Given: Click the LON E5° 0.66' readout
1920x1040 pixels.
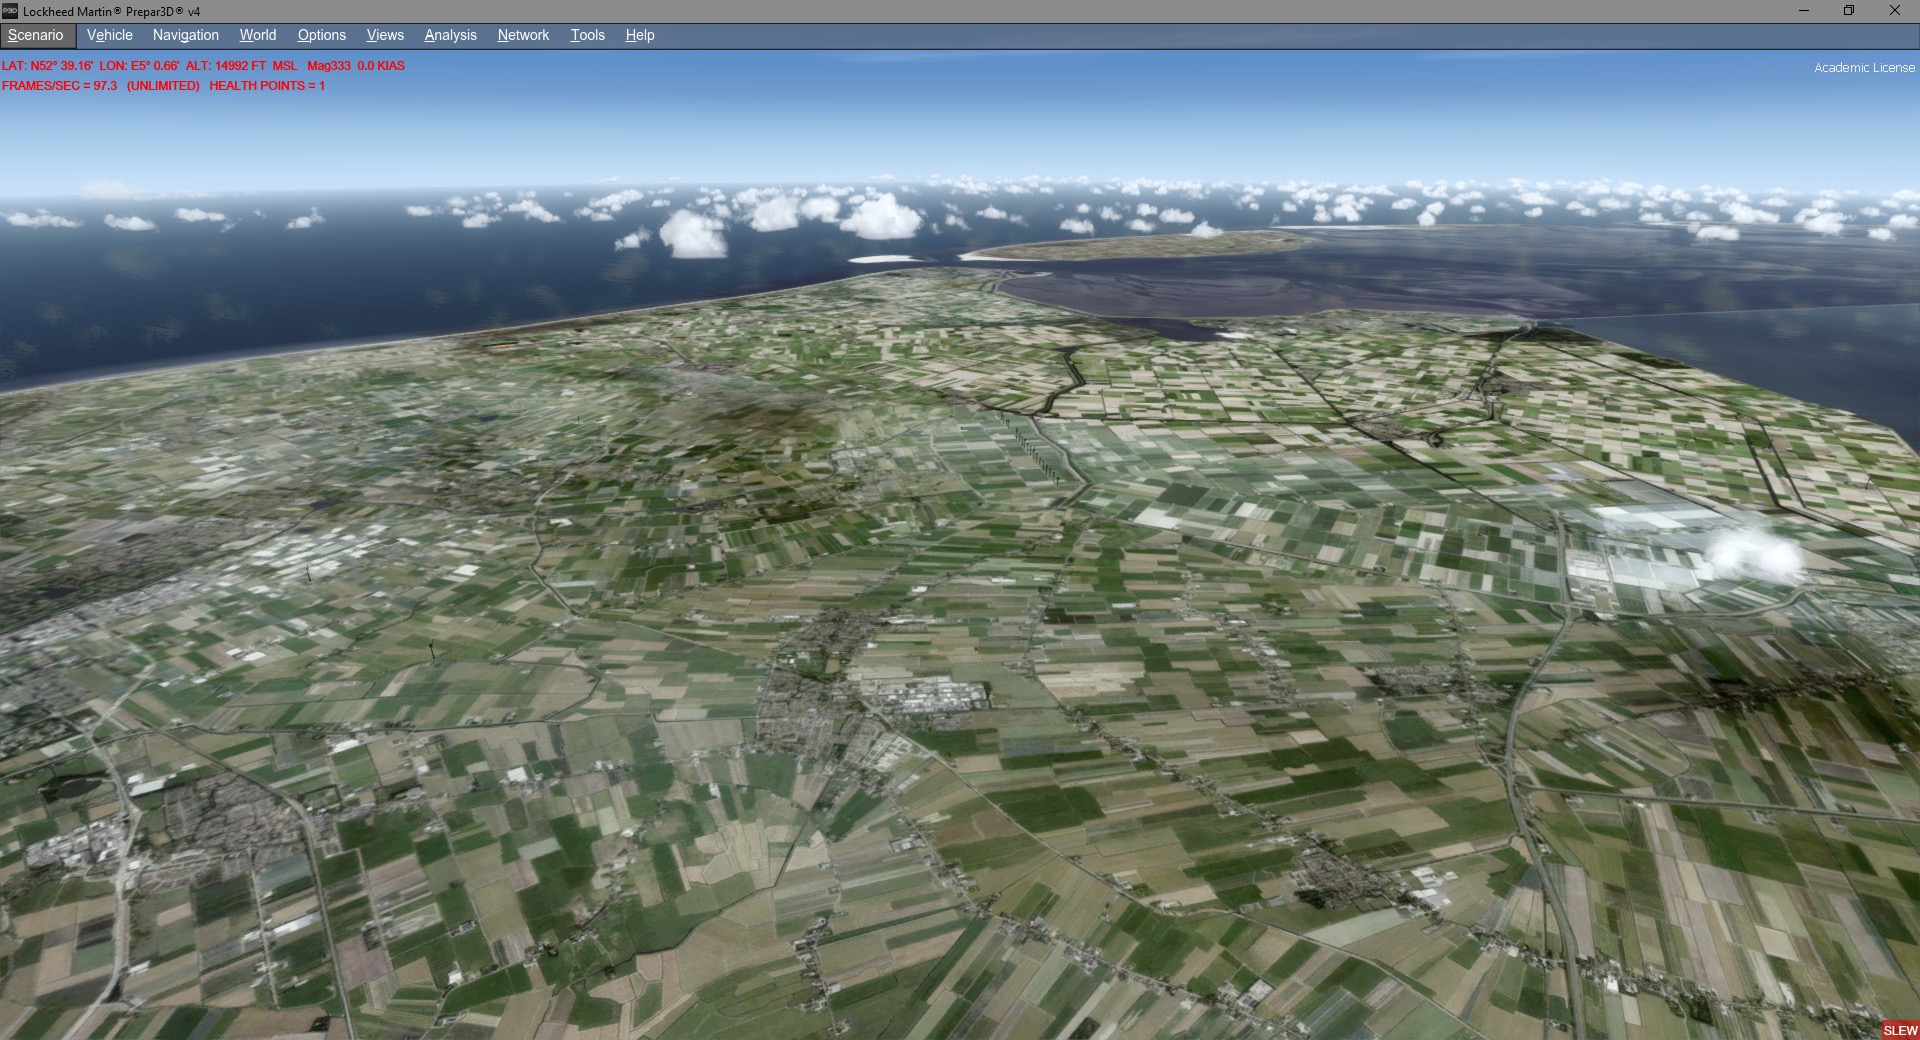Looking at the screenshot, I should pyautogui.click(x=139, y=66).
